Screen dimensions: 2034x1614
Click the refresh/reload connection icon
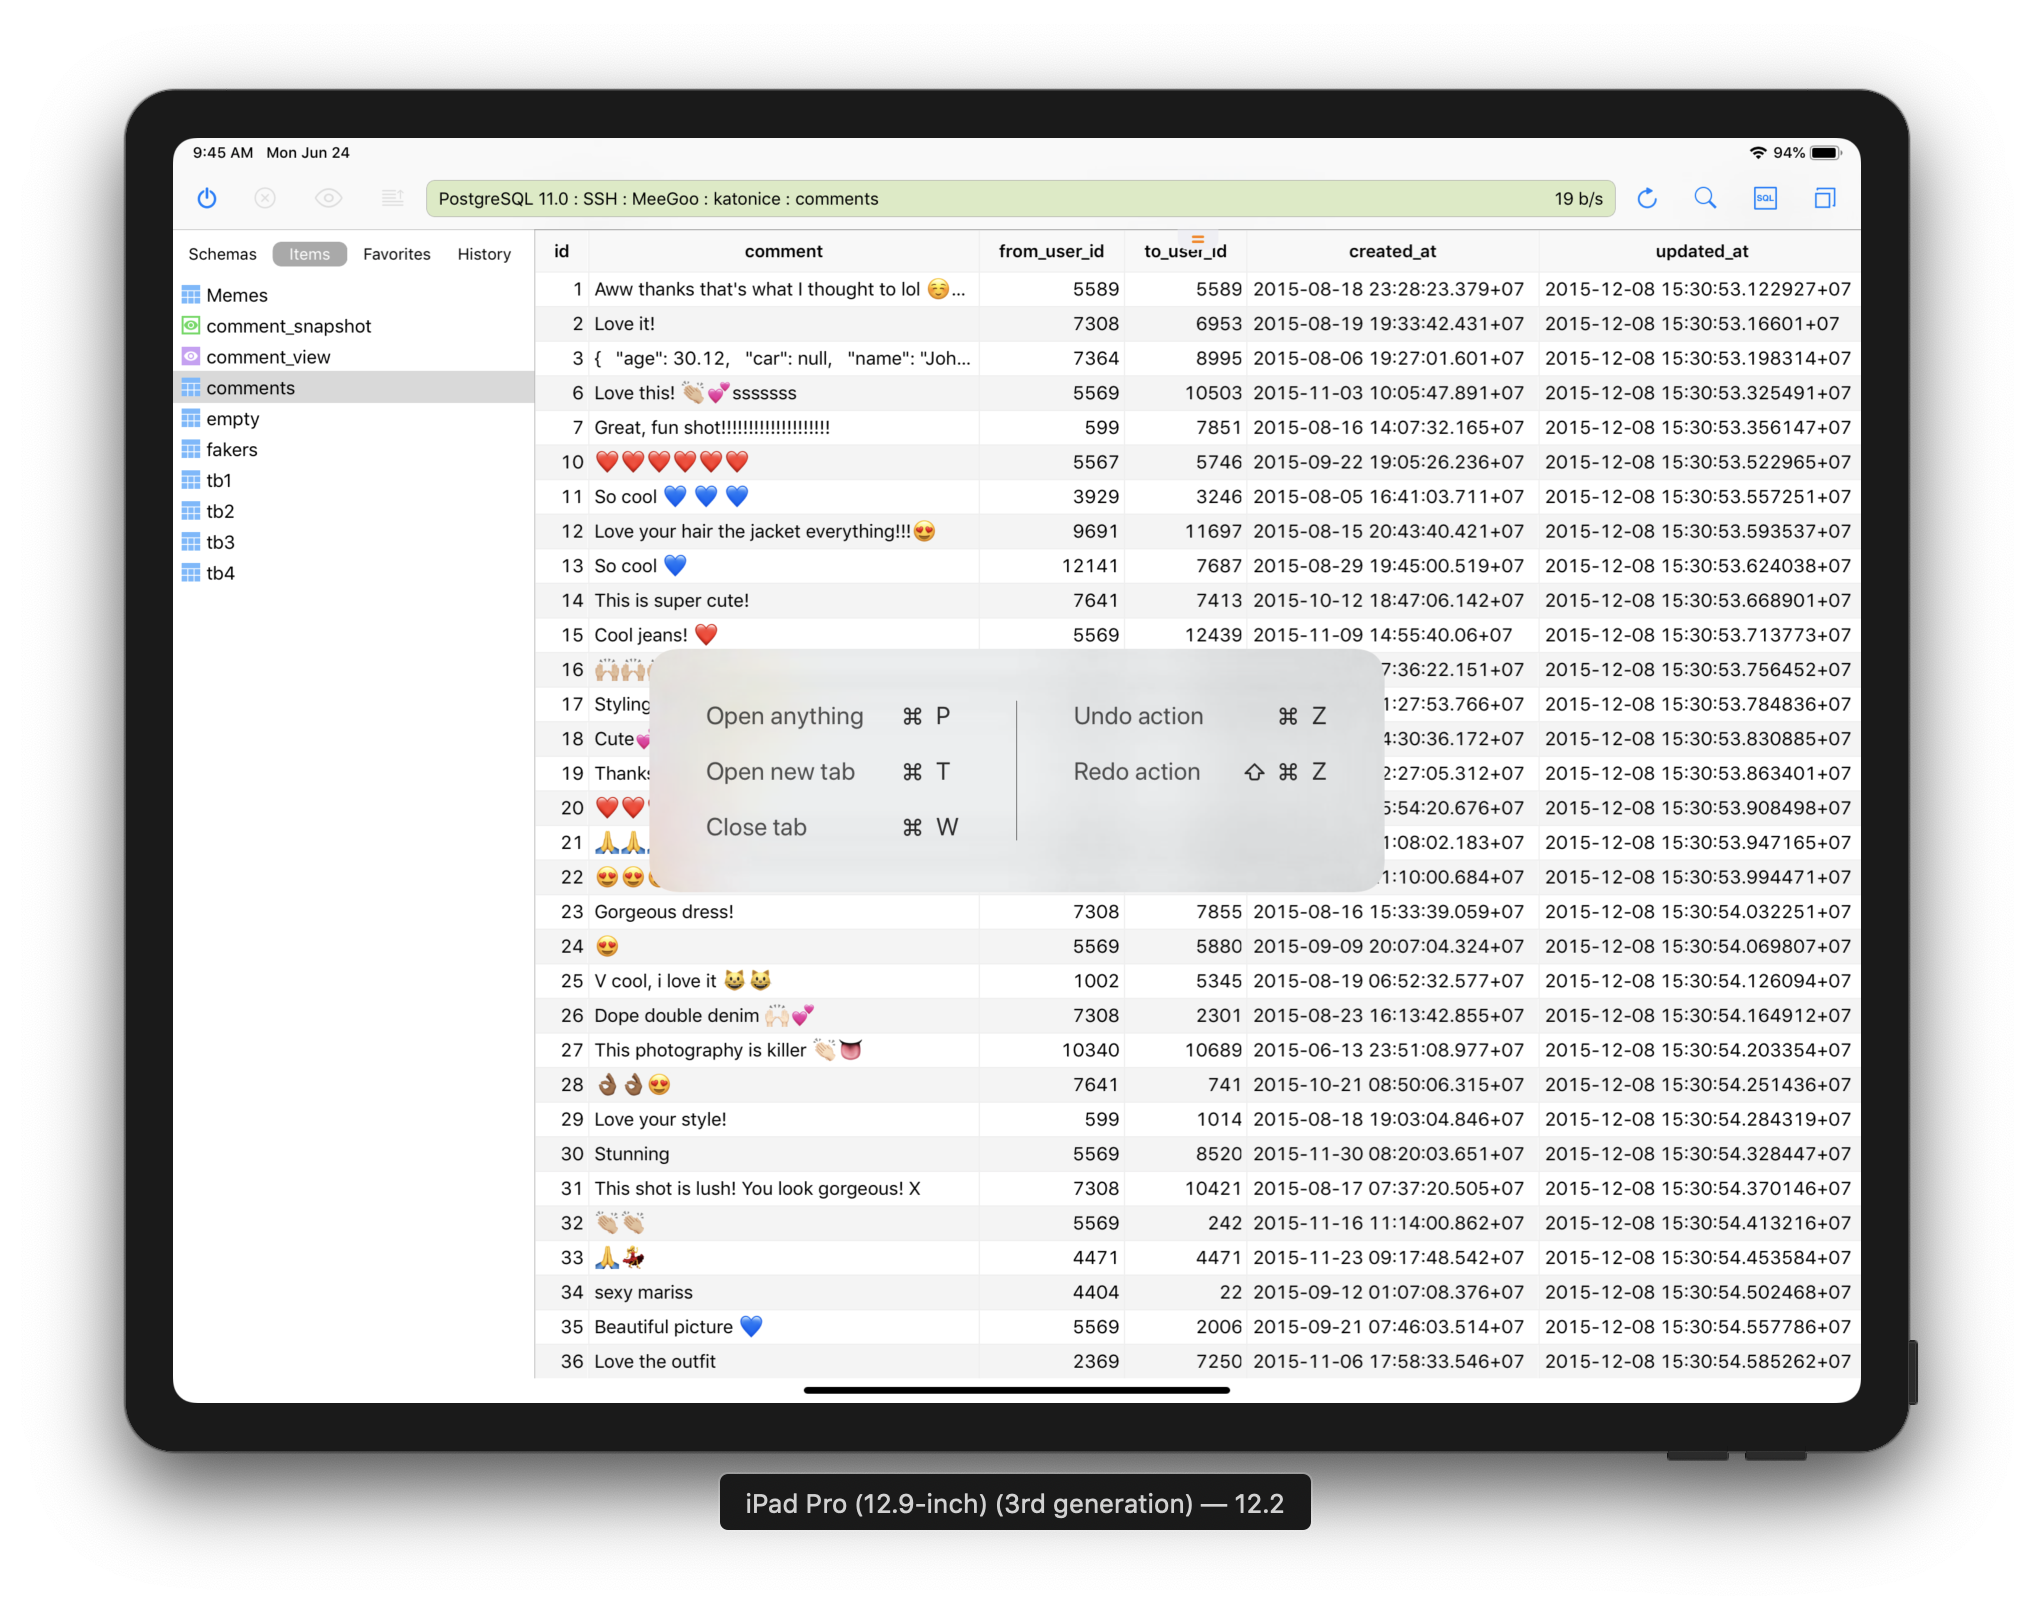(1649, 198)
